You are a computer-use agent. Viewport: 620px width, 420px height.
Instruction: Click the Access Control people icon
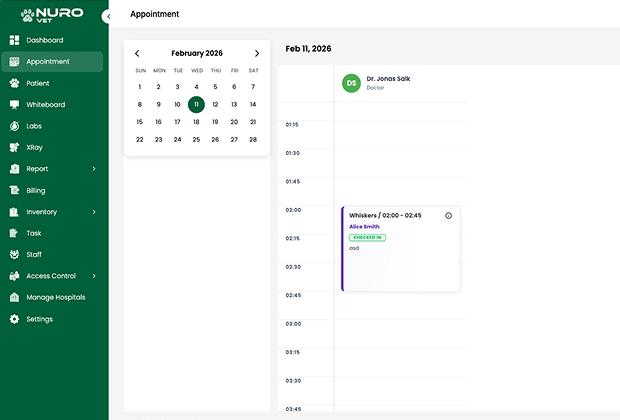pos(14,276)
